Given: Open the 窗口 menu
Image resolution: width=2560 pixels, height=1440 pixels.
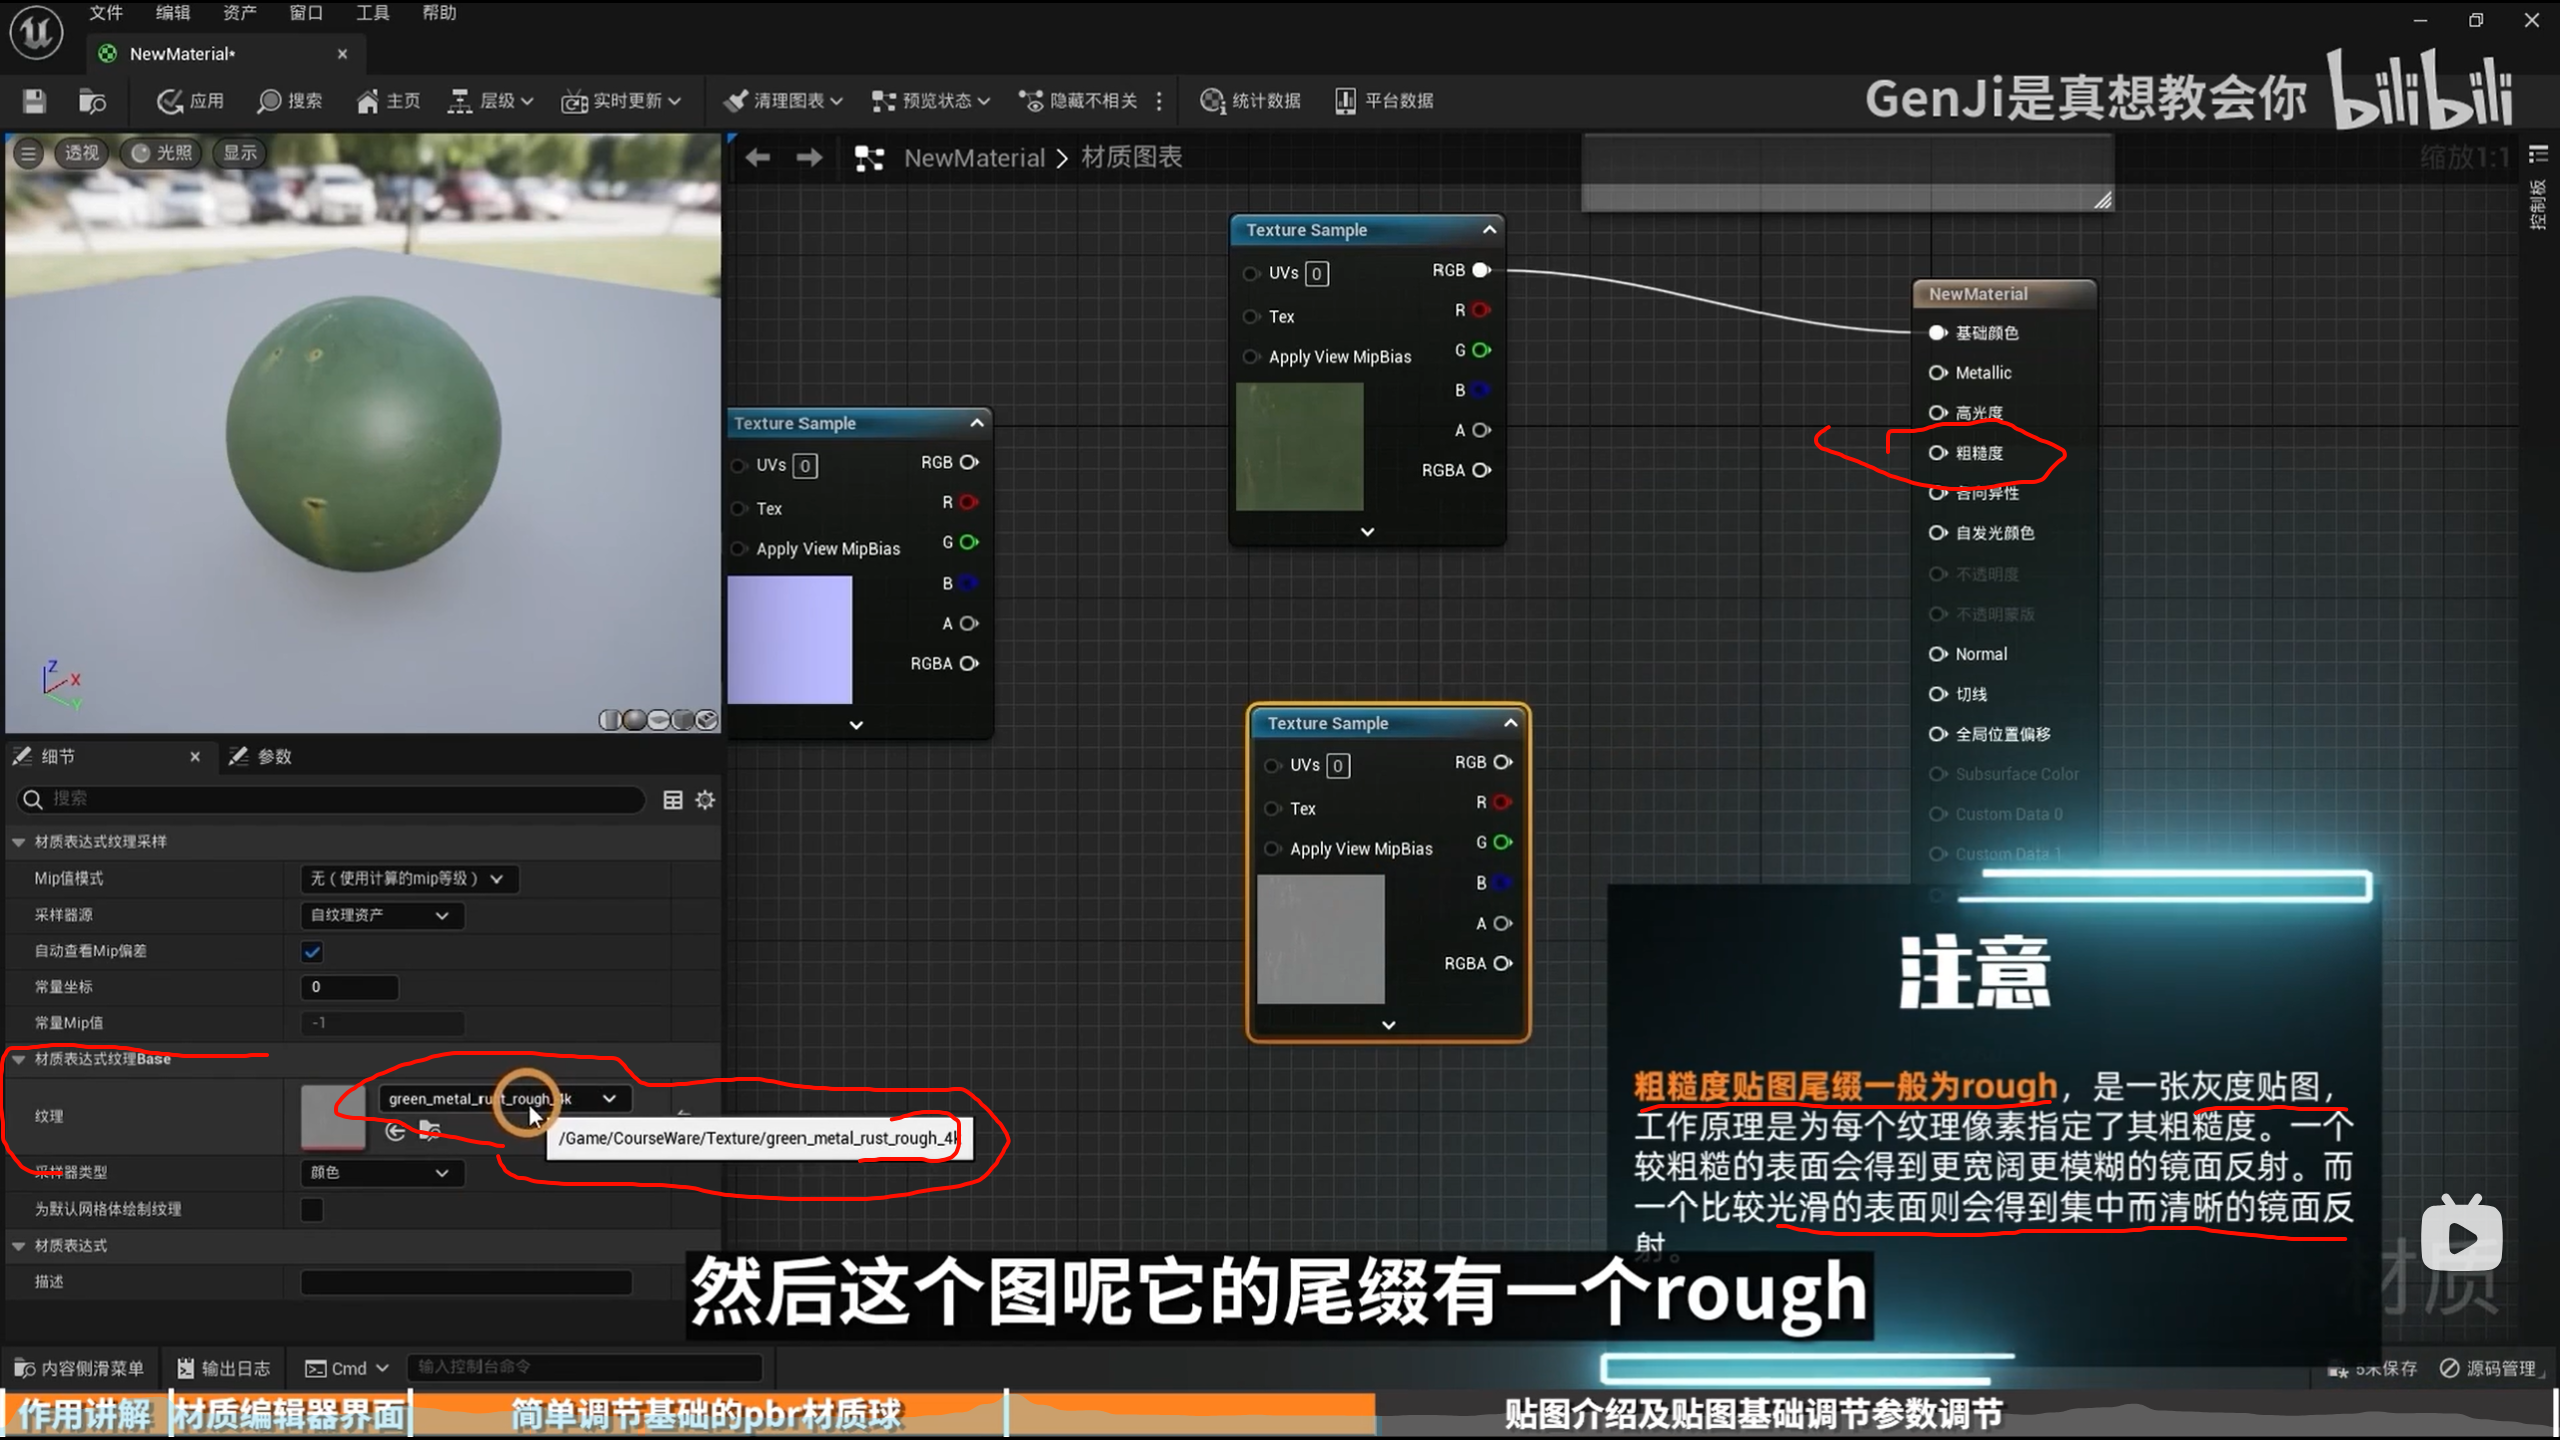Looking at the screenshot, I should (306, 13).
